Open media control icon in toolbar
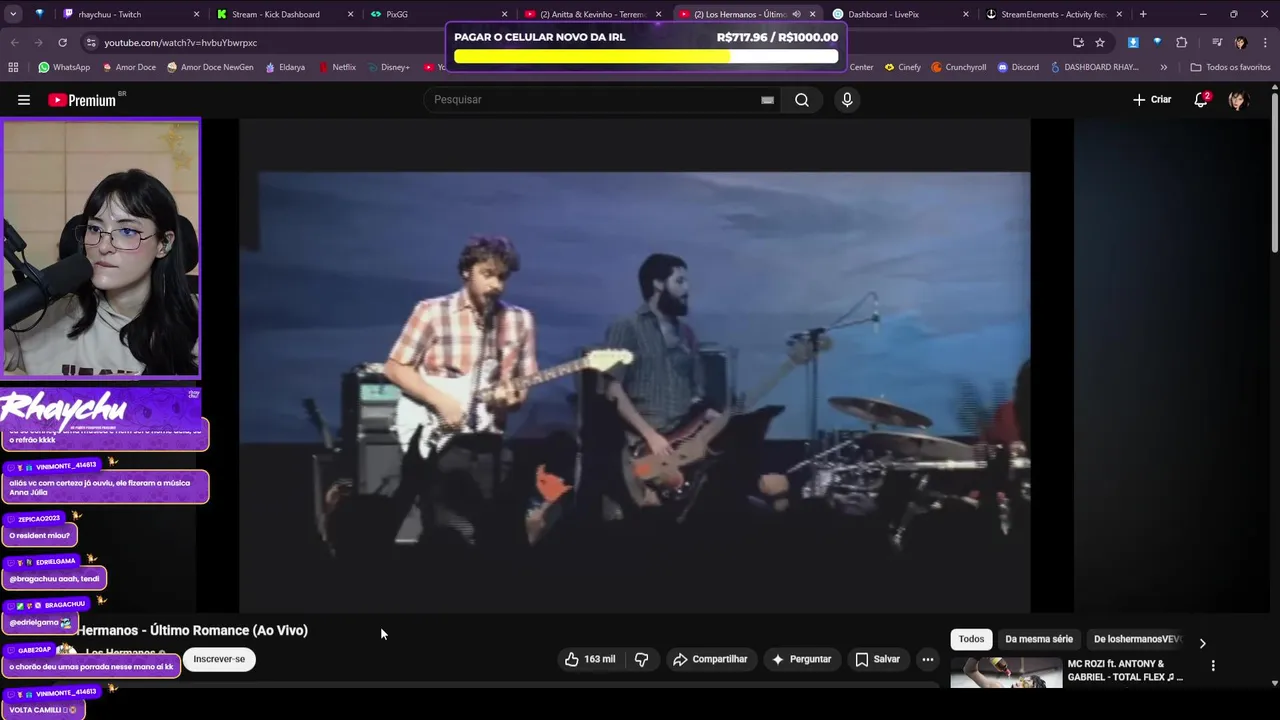 click(x=1216, y=43)
